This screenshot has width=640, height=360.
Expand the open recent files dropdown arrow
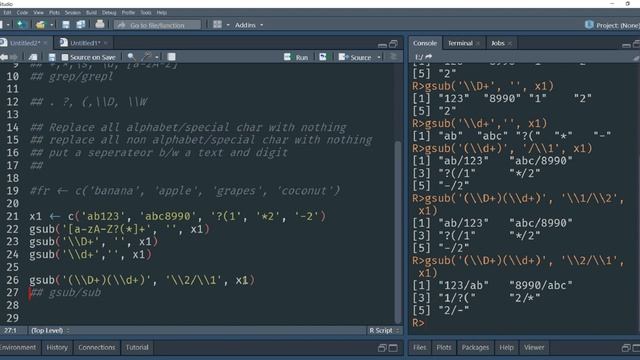52,25
